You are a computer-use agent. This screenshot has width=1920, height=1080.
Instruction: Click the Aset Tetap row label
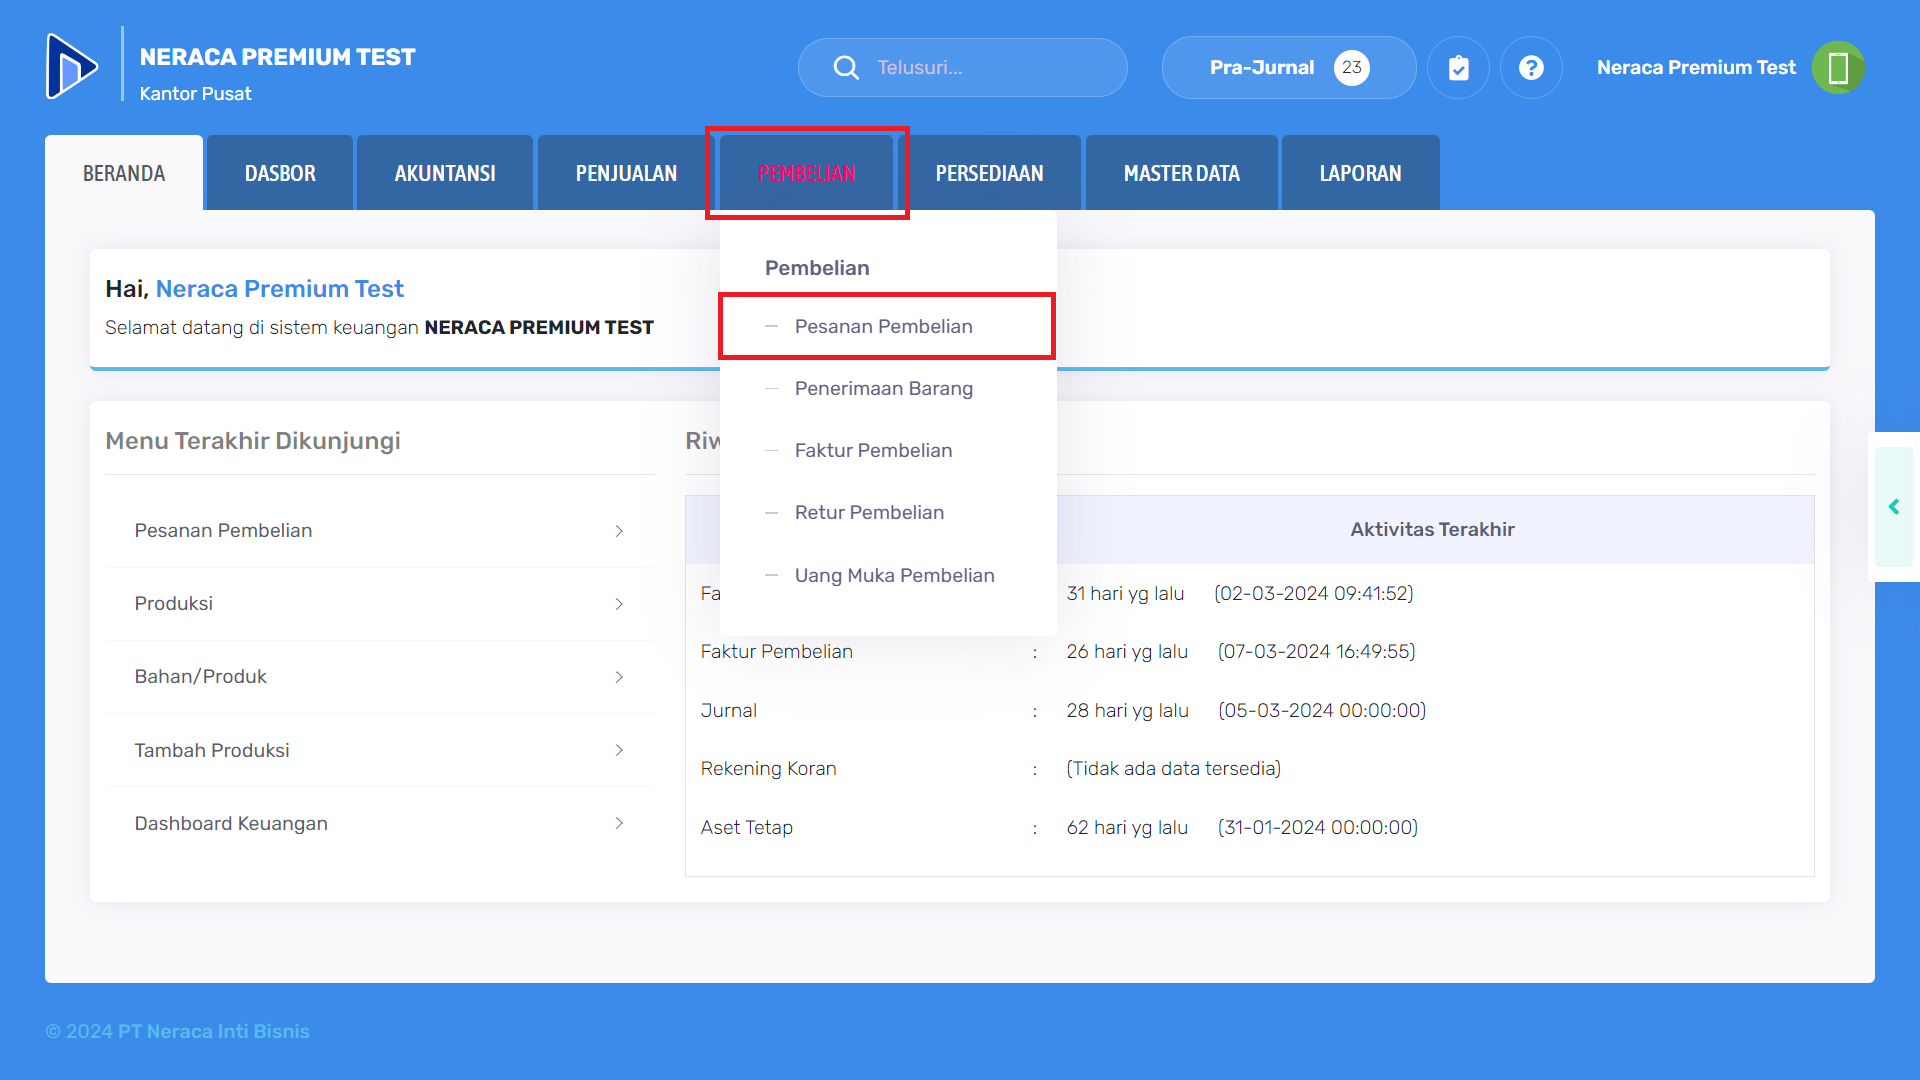(746, 827)
